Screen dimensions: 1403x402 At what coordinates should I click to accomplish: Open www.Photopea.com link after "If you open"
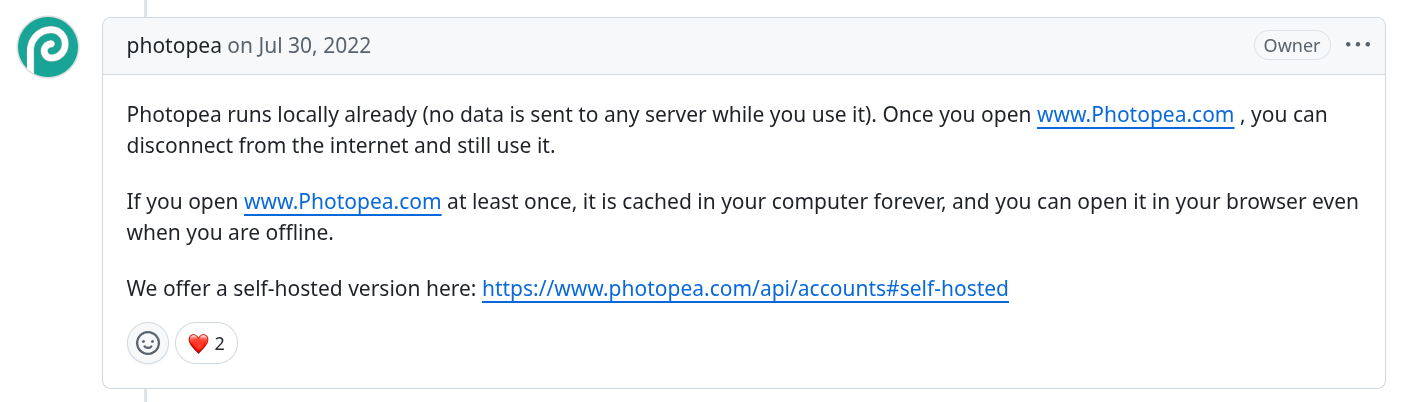click(x=342, y=202)
